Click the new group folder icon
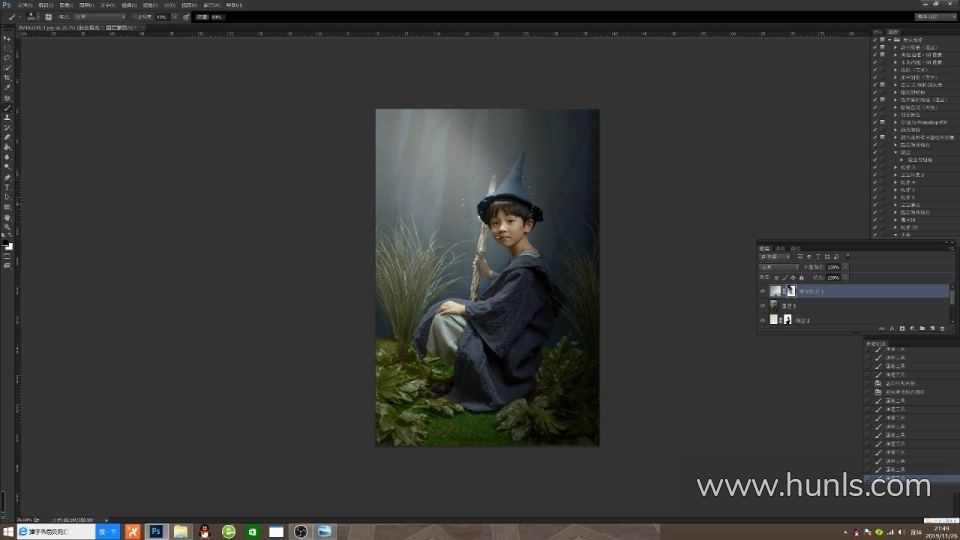The height and width of the screenshot is (540, 960). 921,328
